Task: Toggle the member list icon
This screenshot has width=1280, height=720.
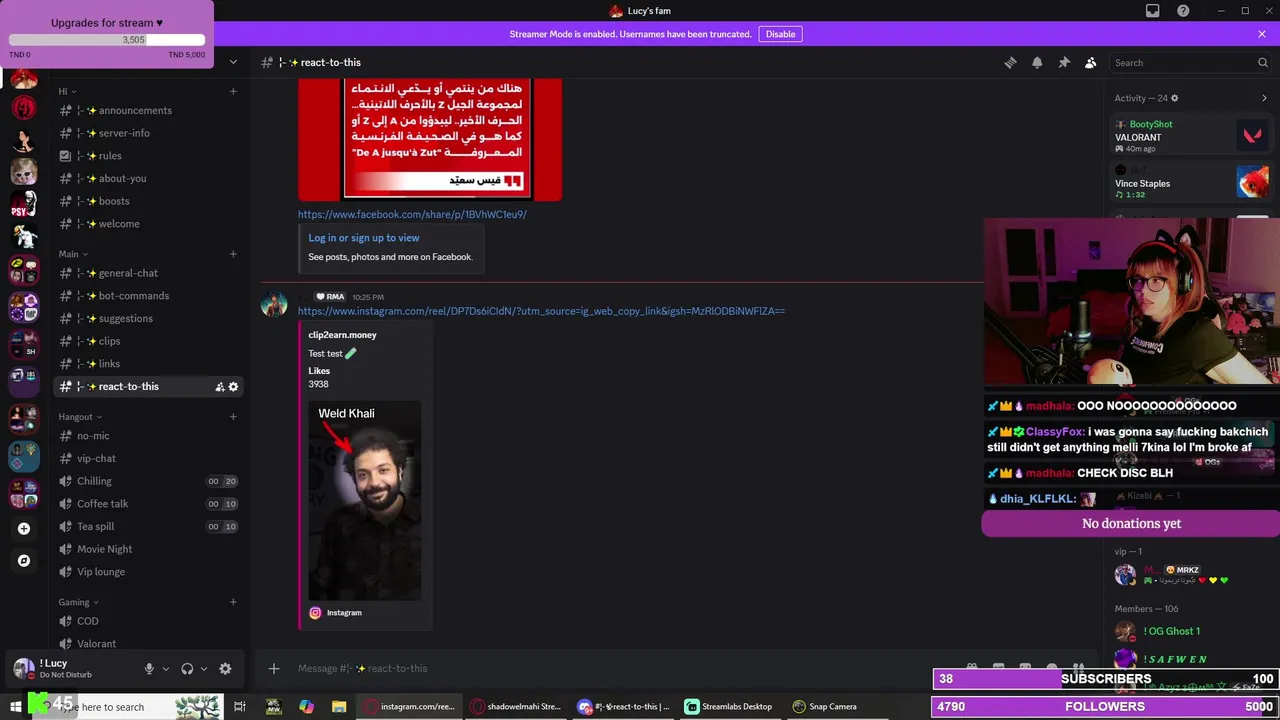Action: (x=1091, y=62)
